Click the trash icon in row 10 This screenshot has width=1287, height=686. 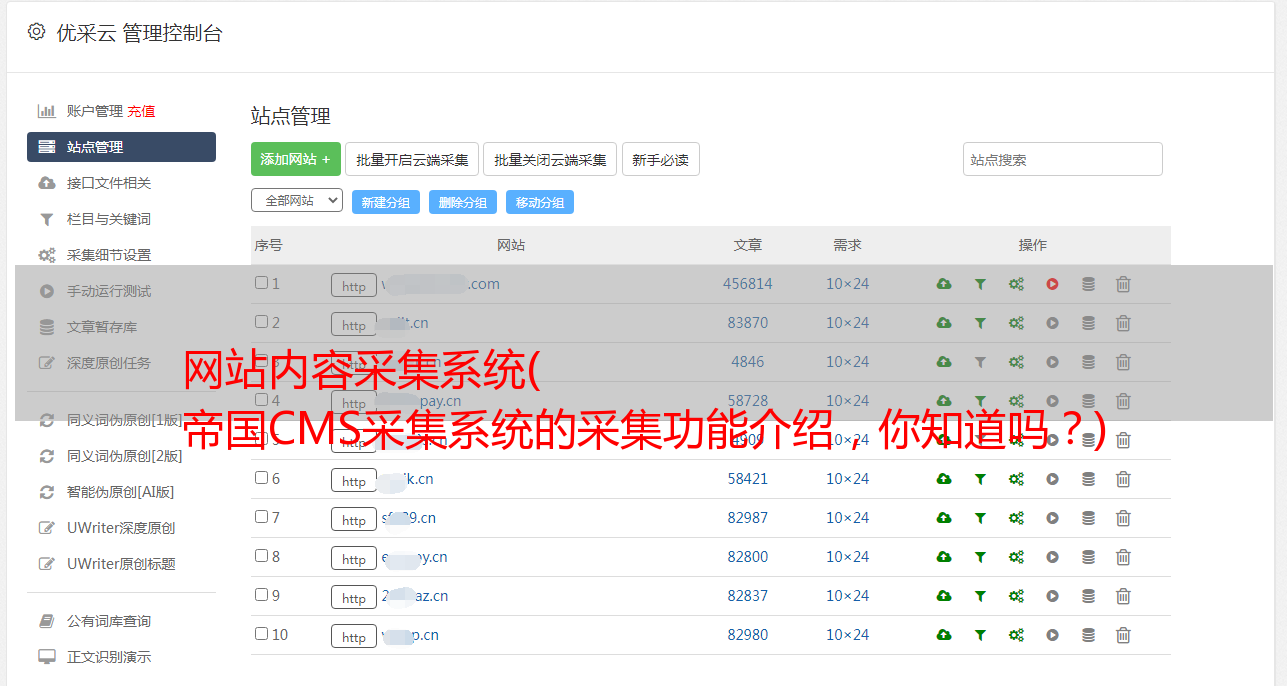pos(1123,635)
